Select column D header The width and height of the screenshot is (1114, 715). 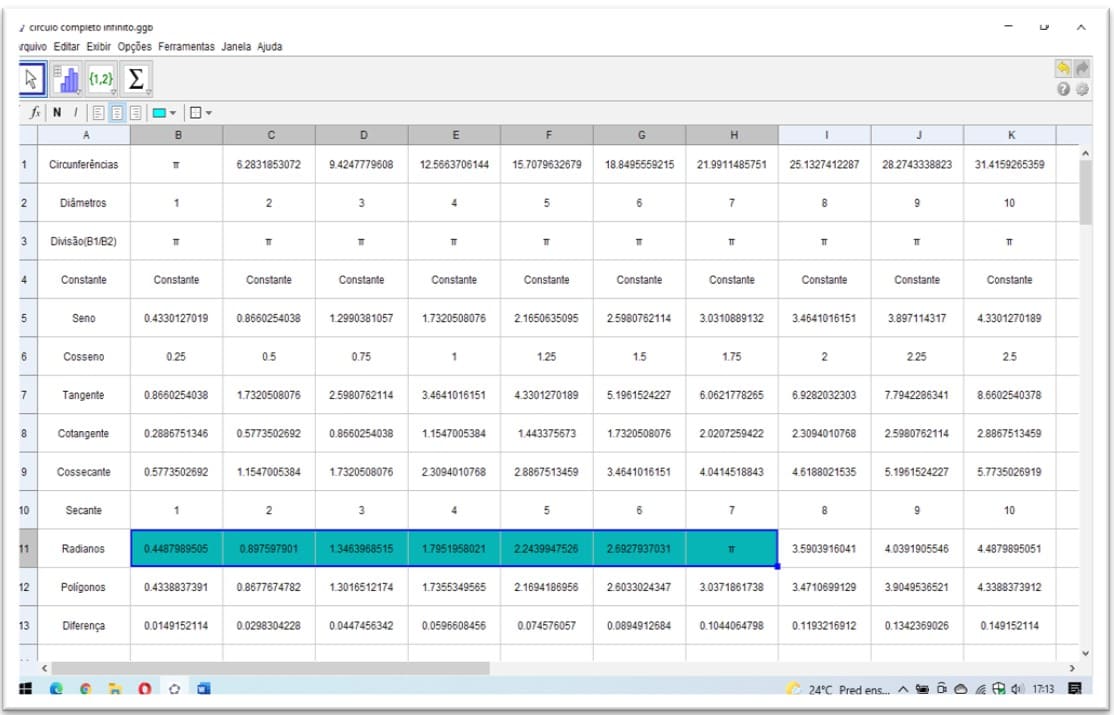361,135
